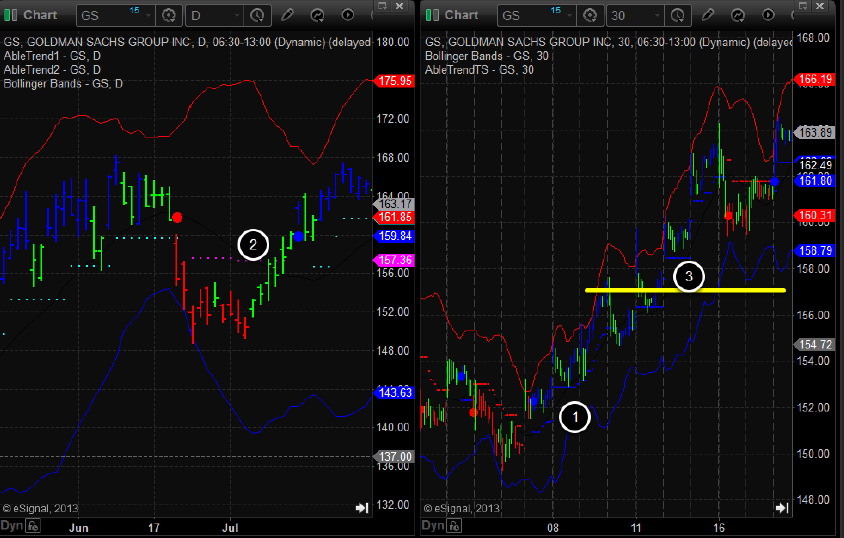Click the pop-out window icon on daily chart
This screenshot has height=538, width=844.
382,6
